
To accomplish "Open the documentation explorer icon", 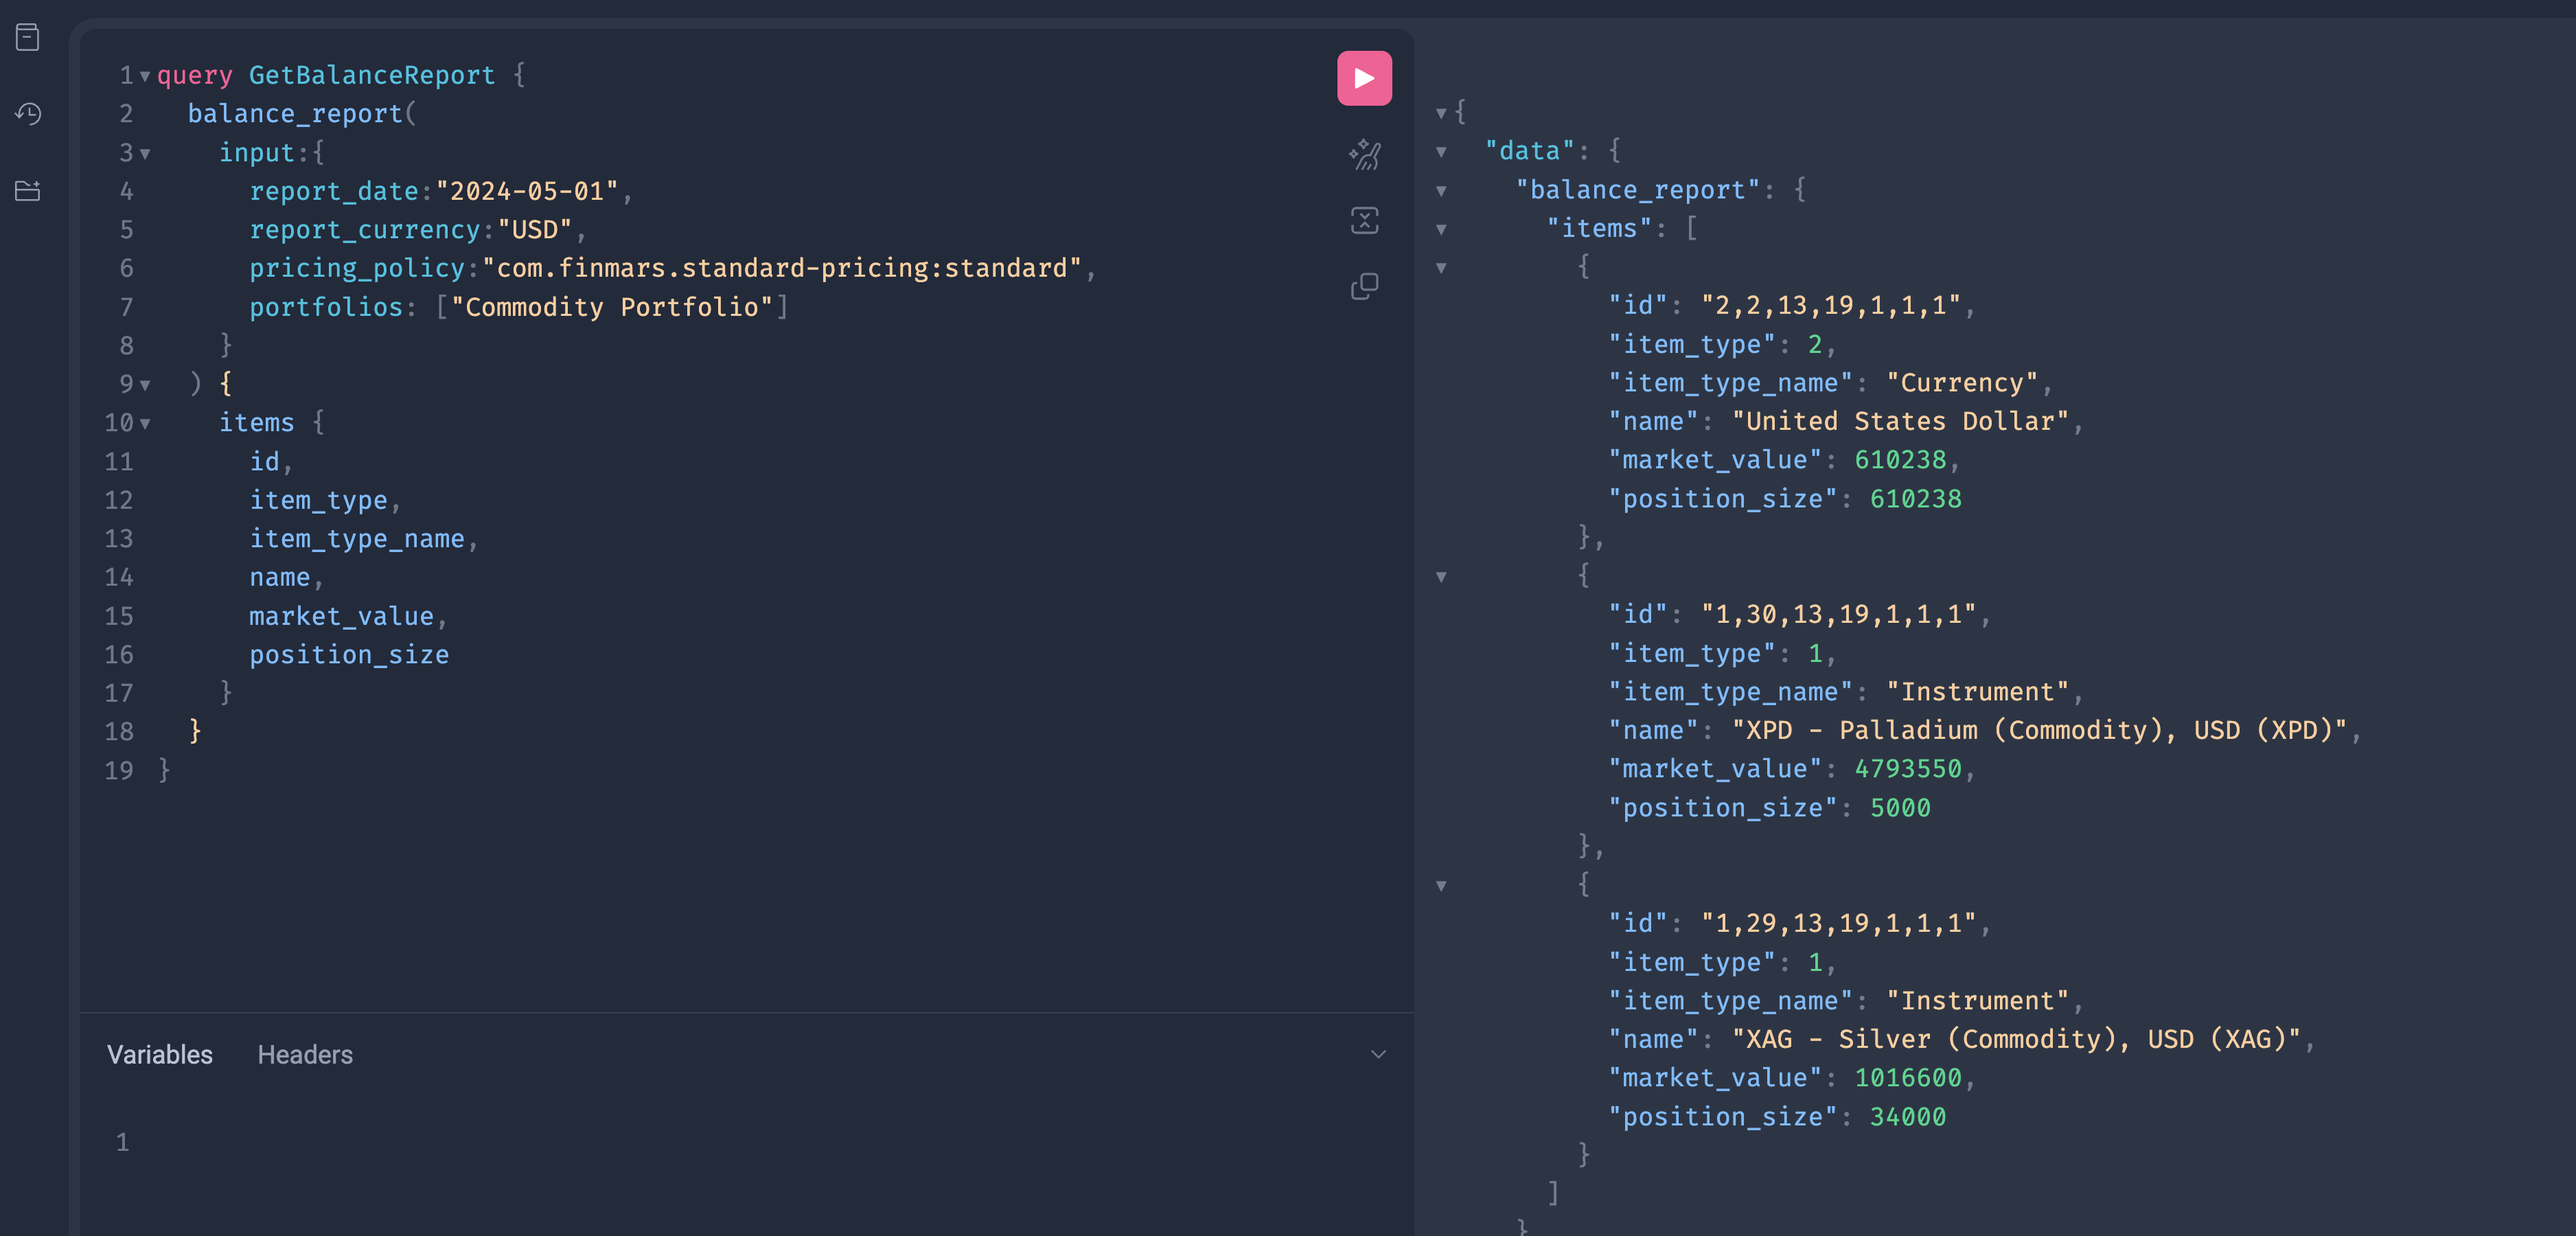I will (x=28, y=38).
